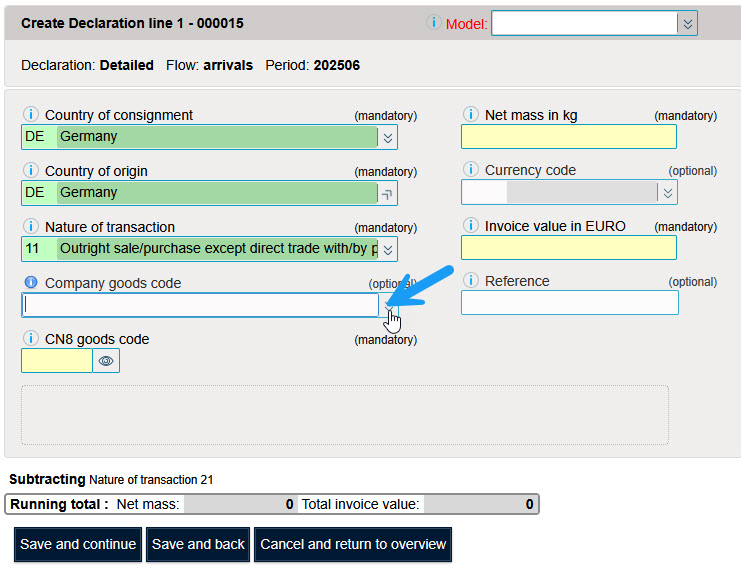Click Cancel and return to overview
Image resolution: width=741 pixels, height=569 pixels.
tap(353, 545)
